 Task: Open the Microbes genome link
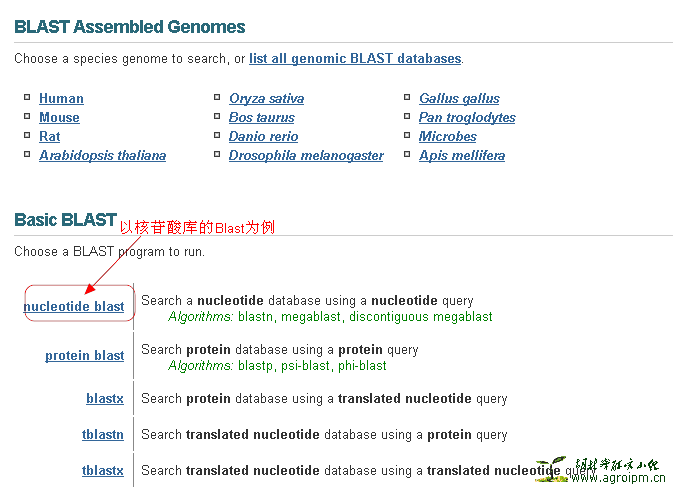pyautogui.click(x=448, y=136)
